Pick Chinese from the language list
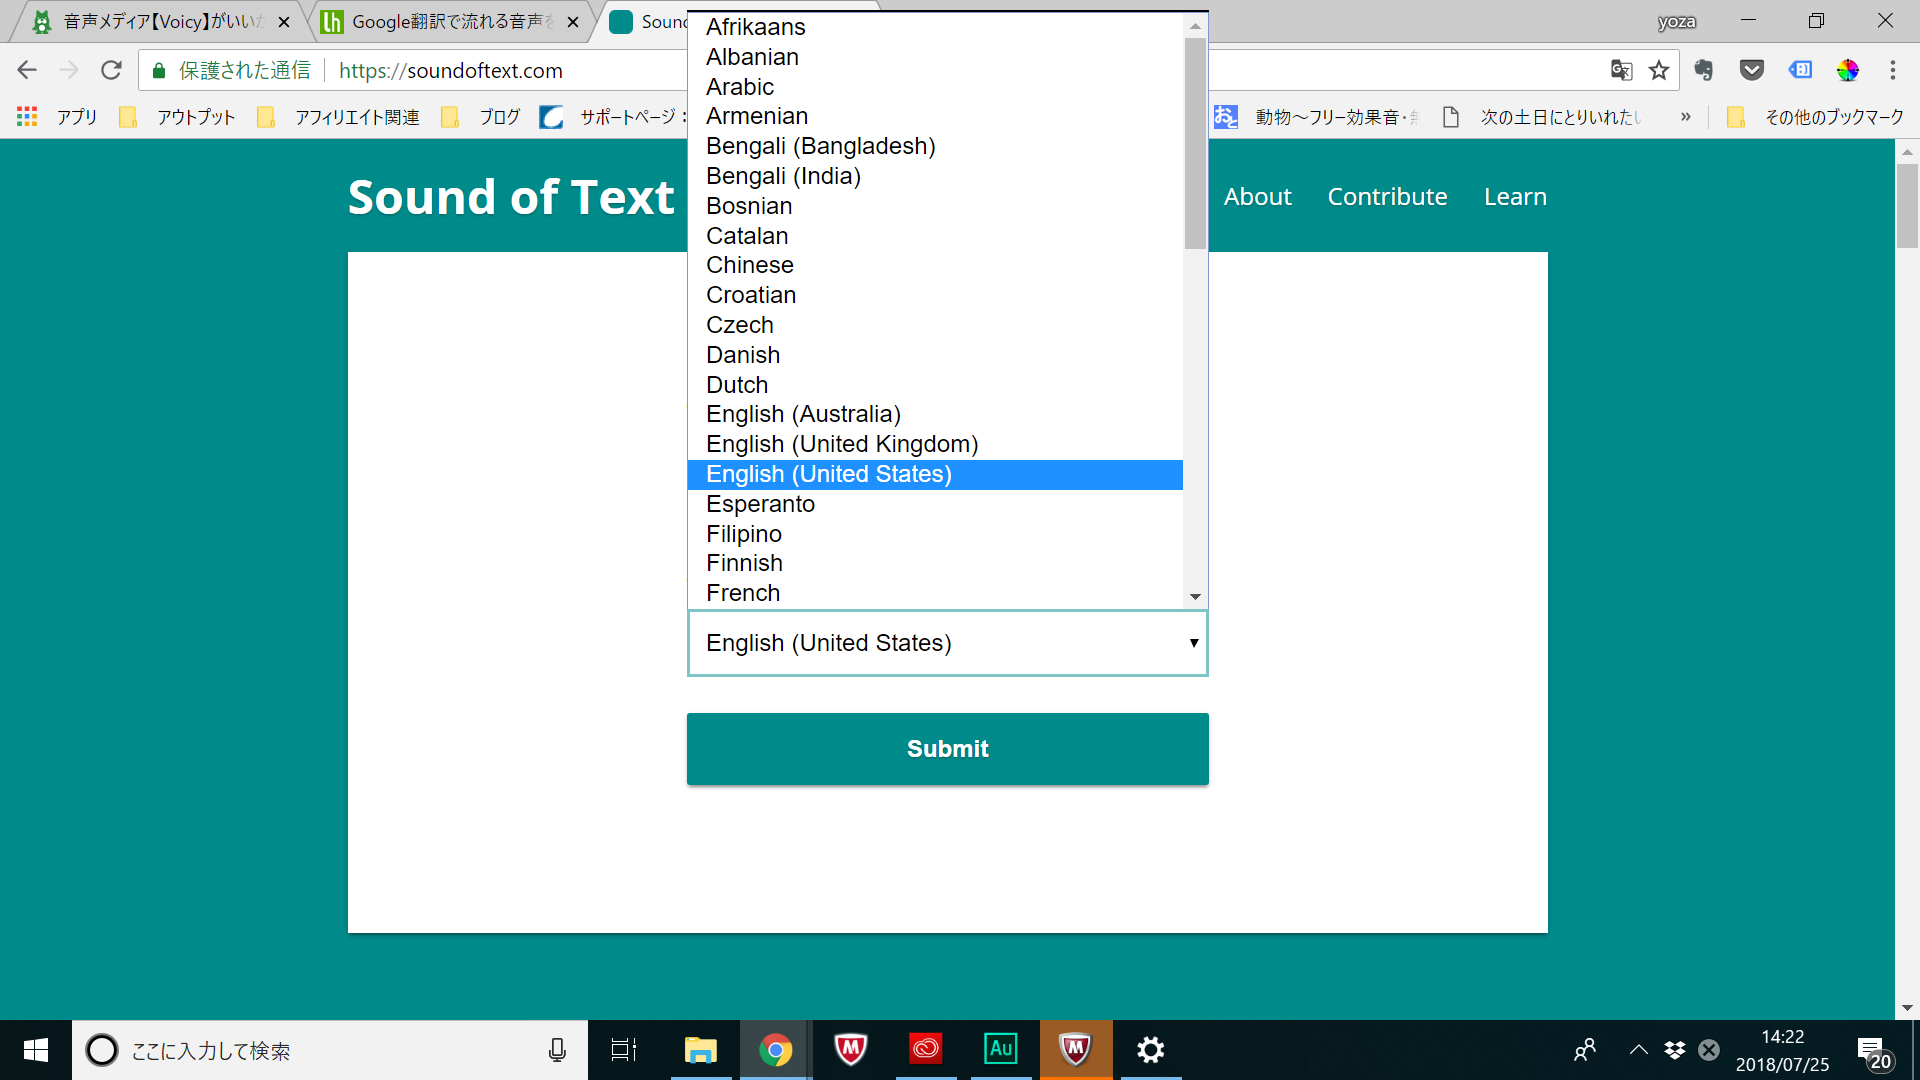 (x=935, y=265)
